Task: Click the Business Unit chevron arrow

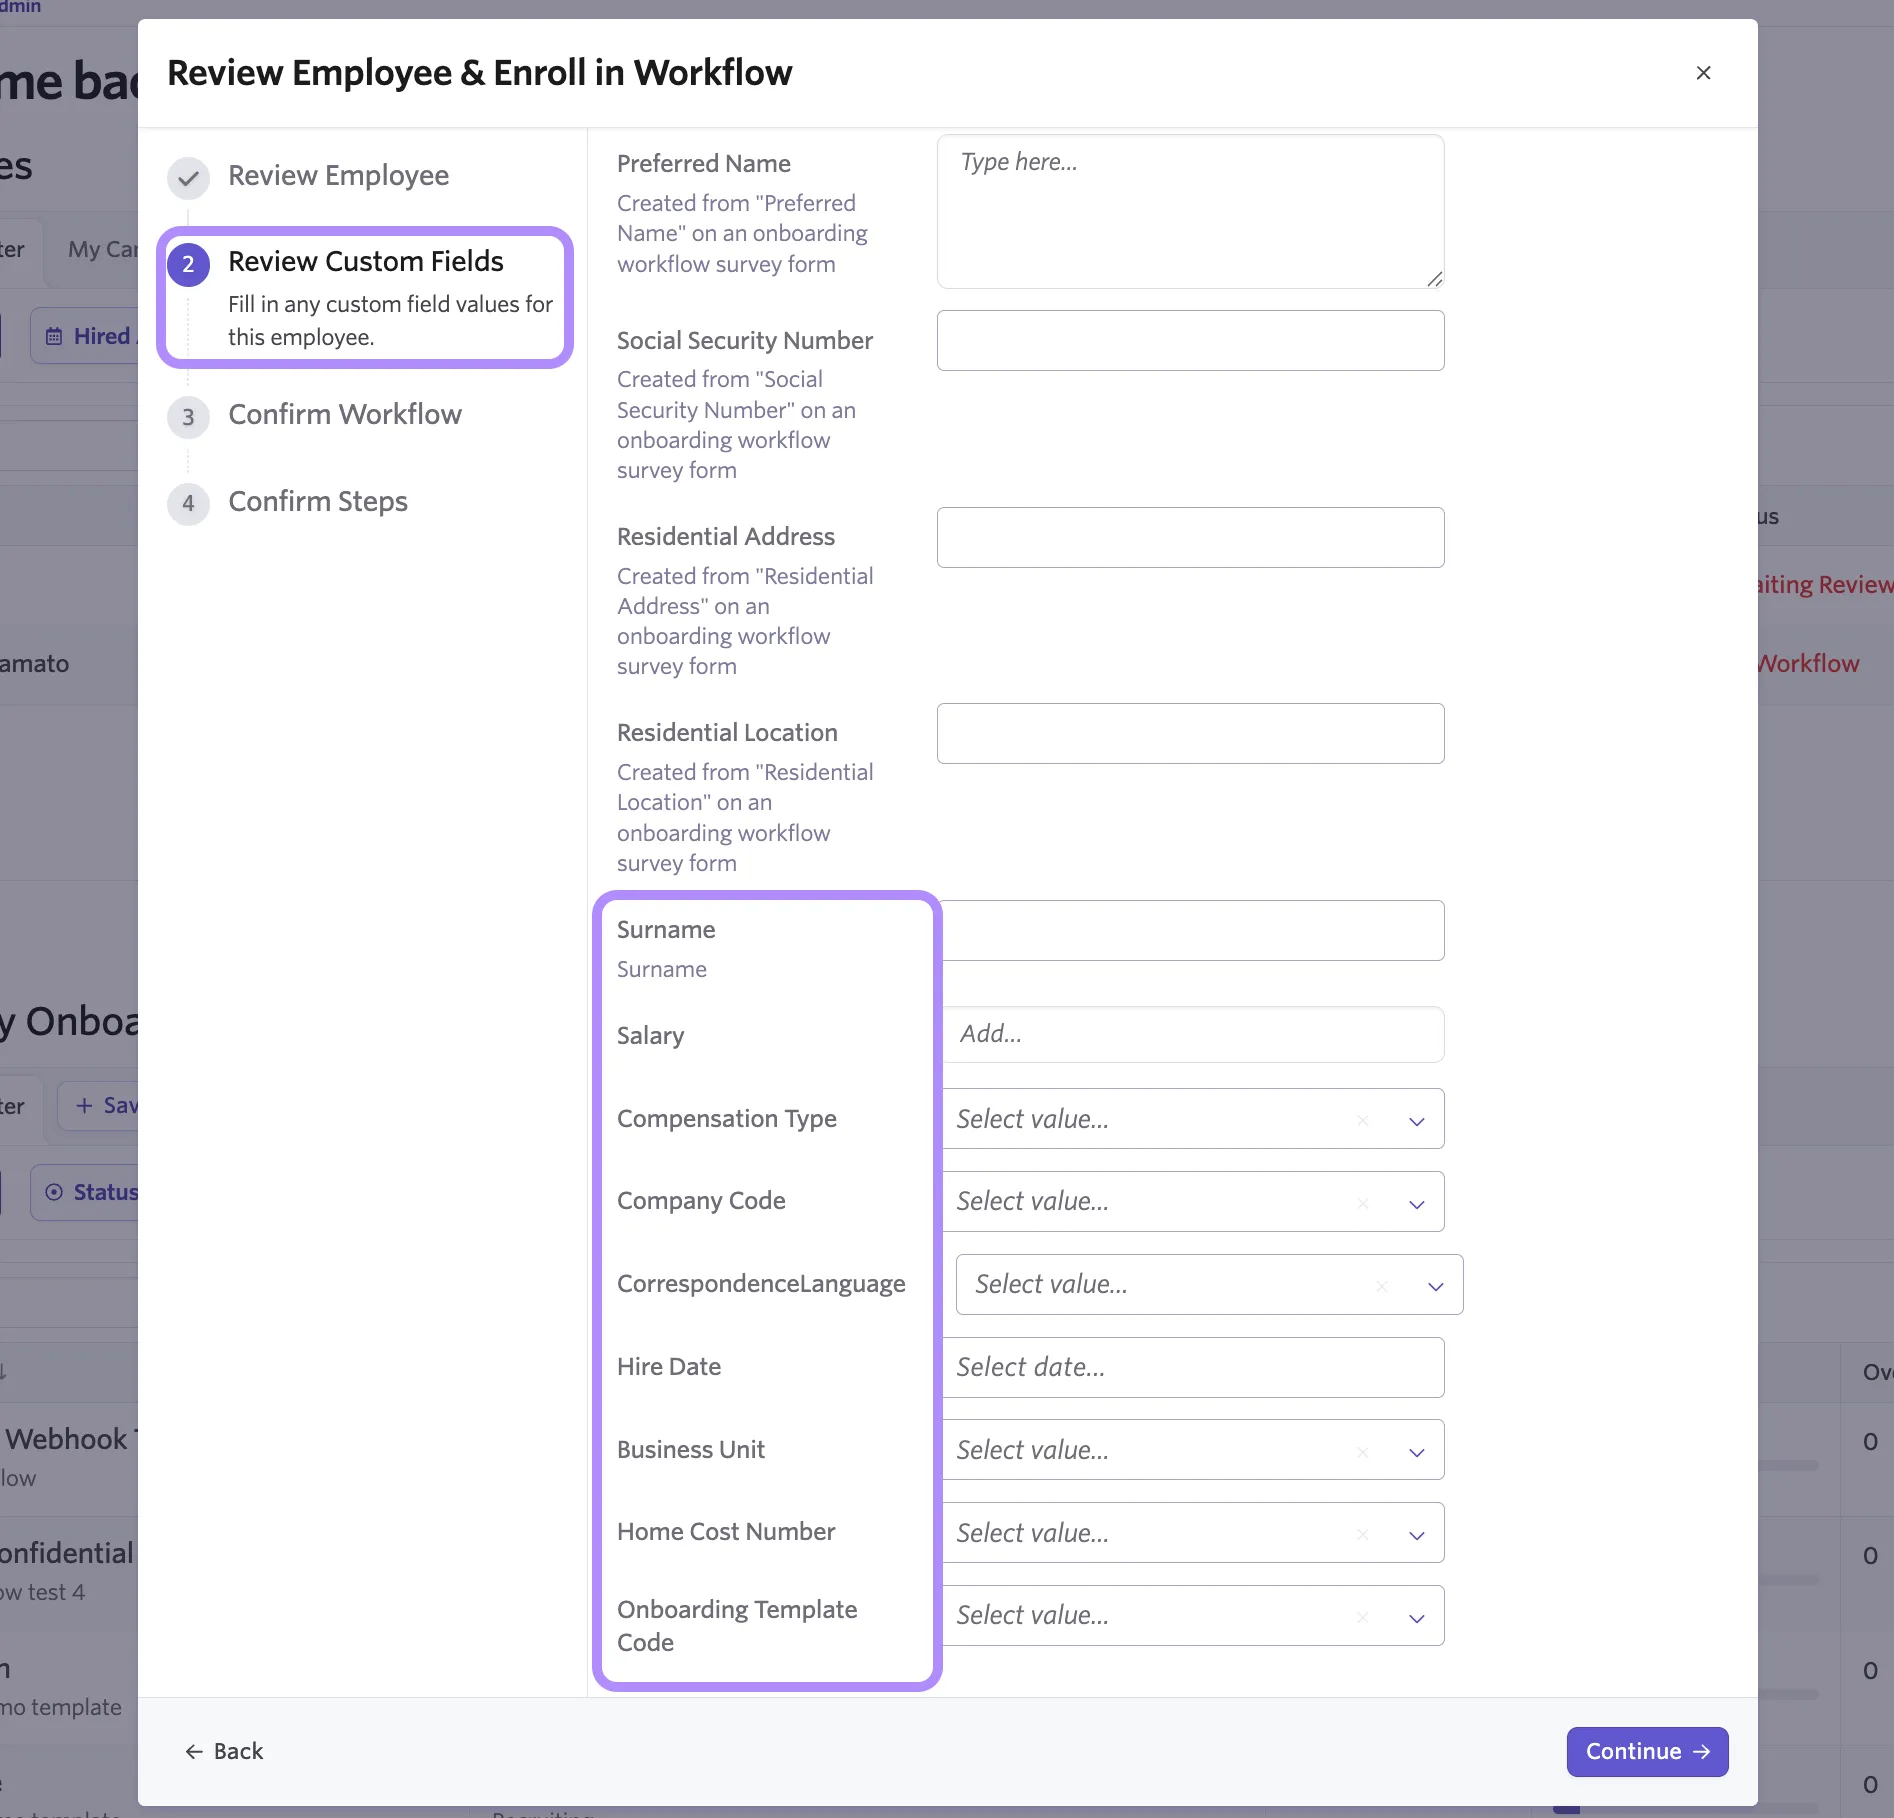Action: pos(1416,1452)
